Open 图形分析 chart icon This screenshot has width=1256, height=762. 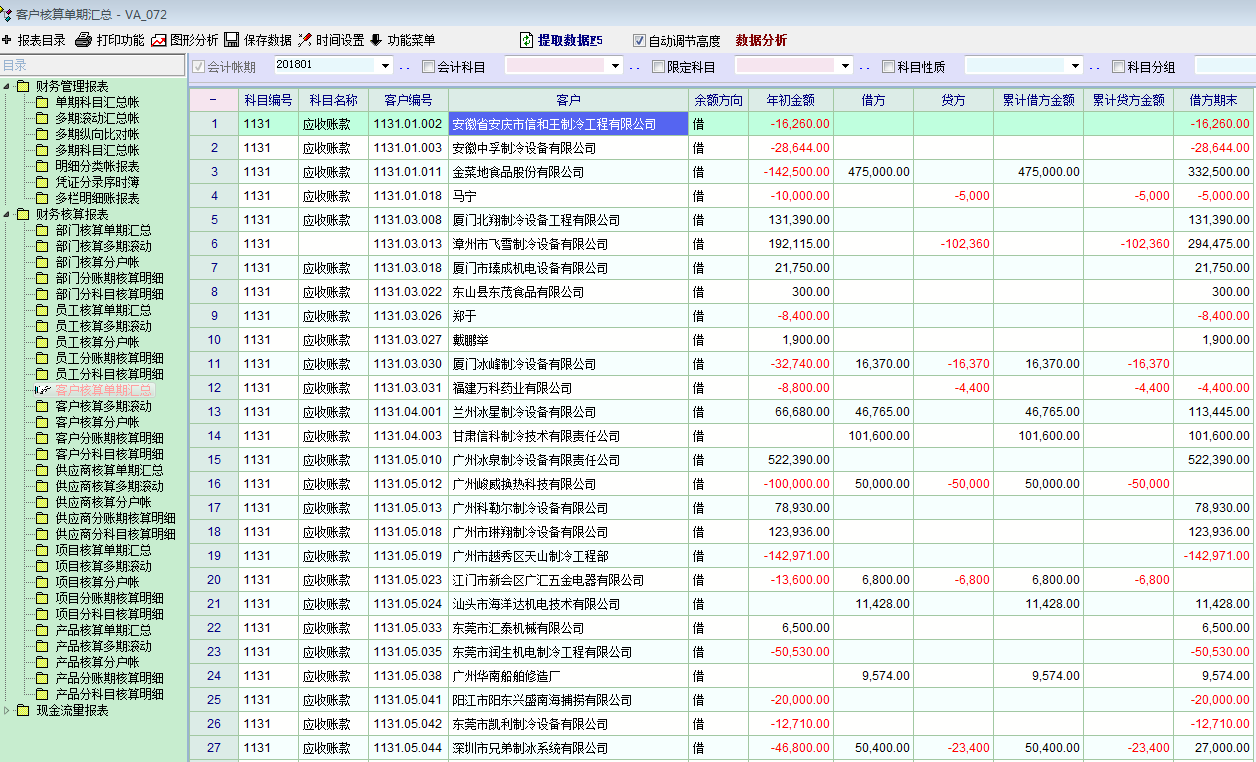pos(159,40)
